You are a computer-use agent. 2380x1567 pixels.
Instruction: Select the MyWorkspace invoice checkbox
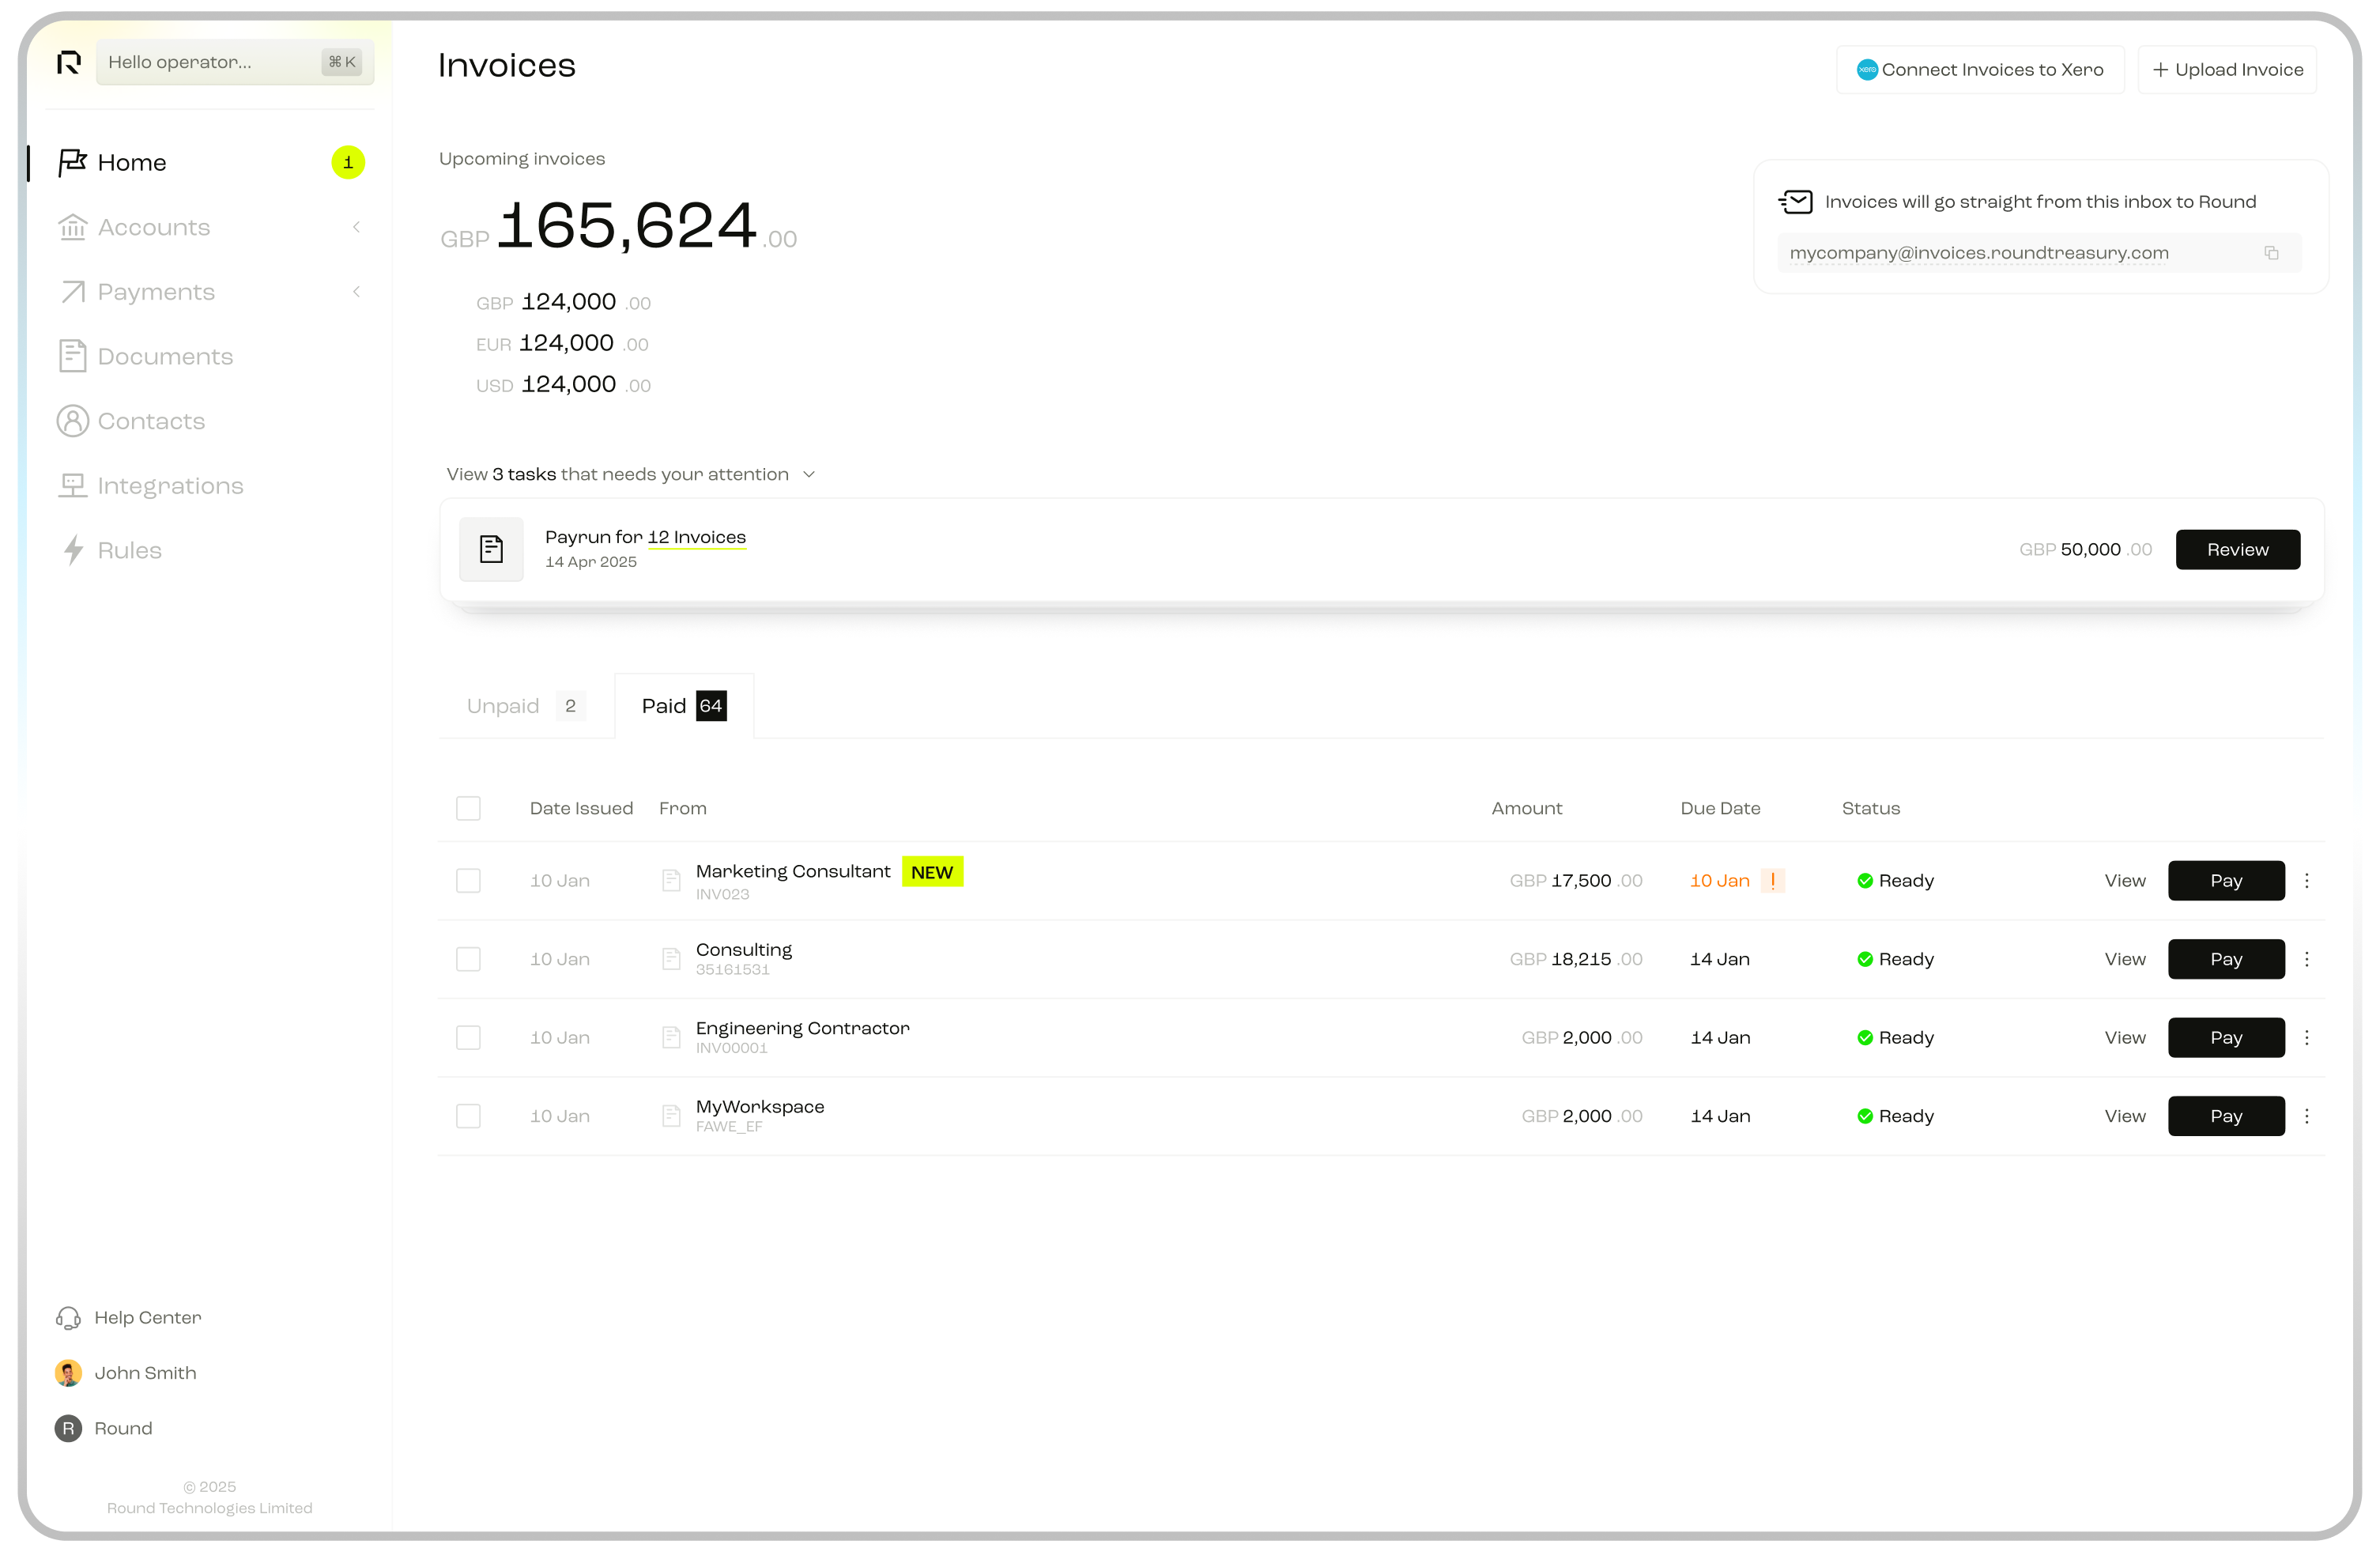point(468,1116)
